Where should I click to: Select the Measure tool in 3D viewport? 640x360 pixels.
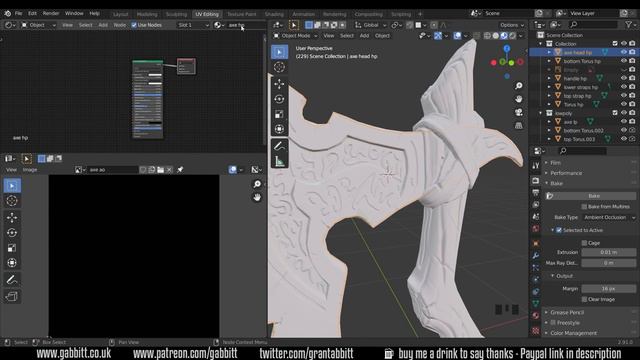(280, 161)
